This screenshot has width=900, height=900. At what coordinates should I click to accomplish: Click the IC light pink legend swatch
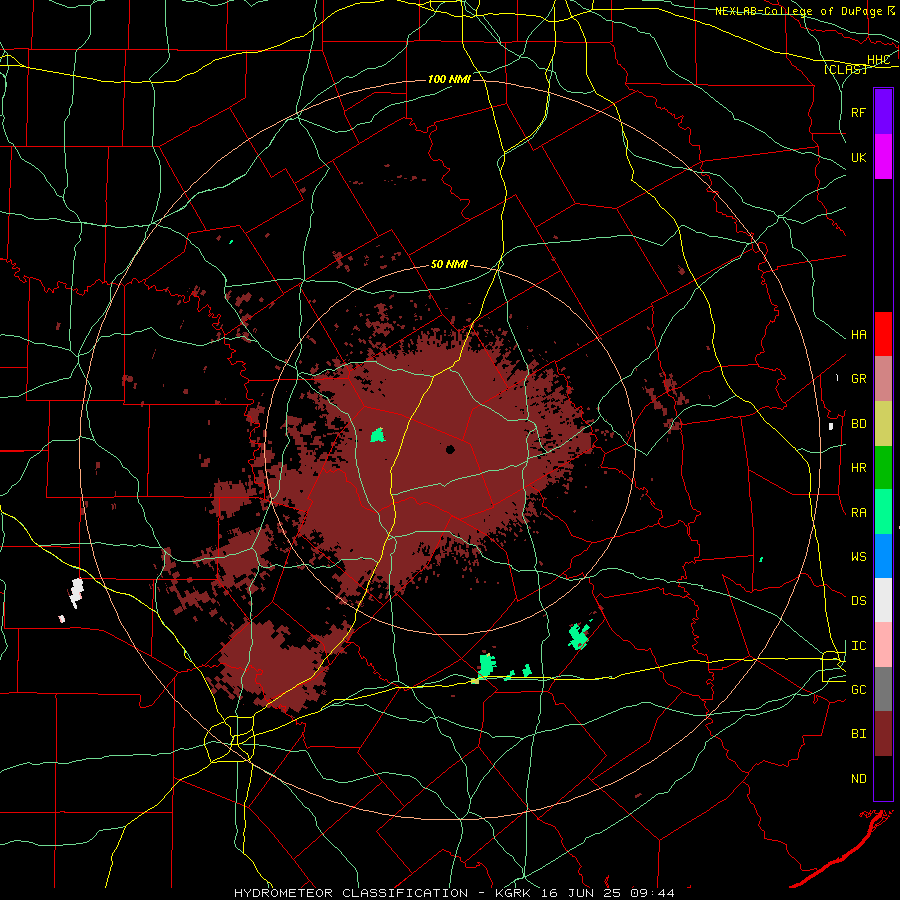point(883,645)
